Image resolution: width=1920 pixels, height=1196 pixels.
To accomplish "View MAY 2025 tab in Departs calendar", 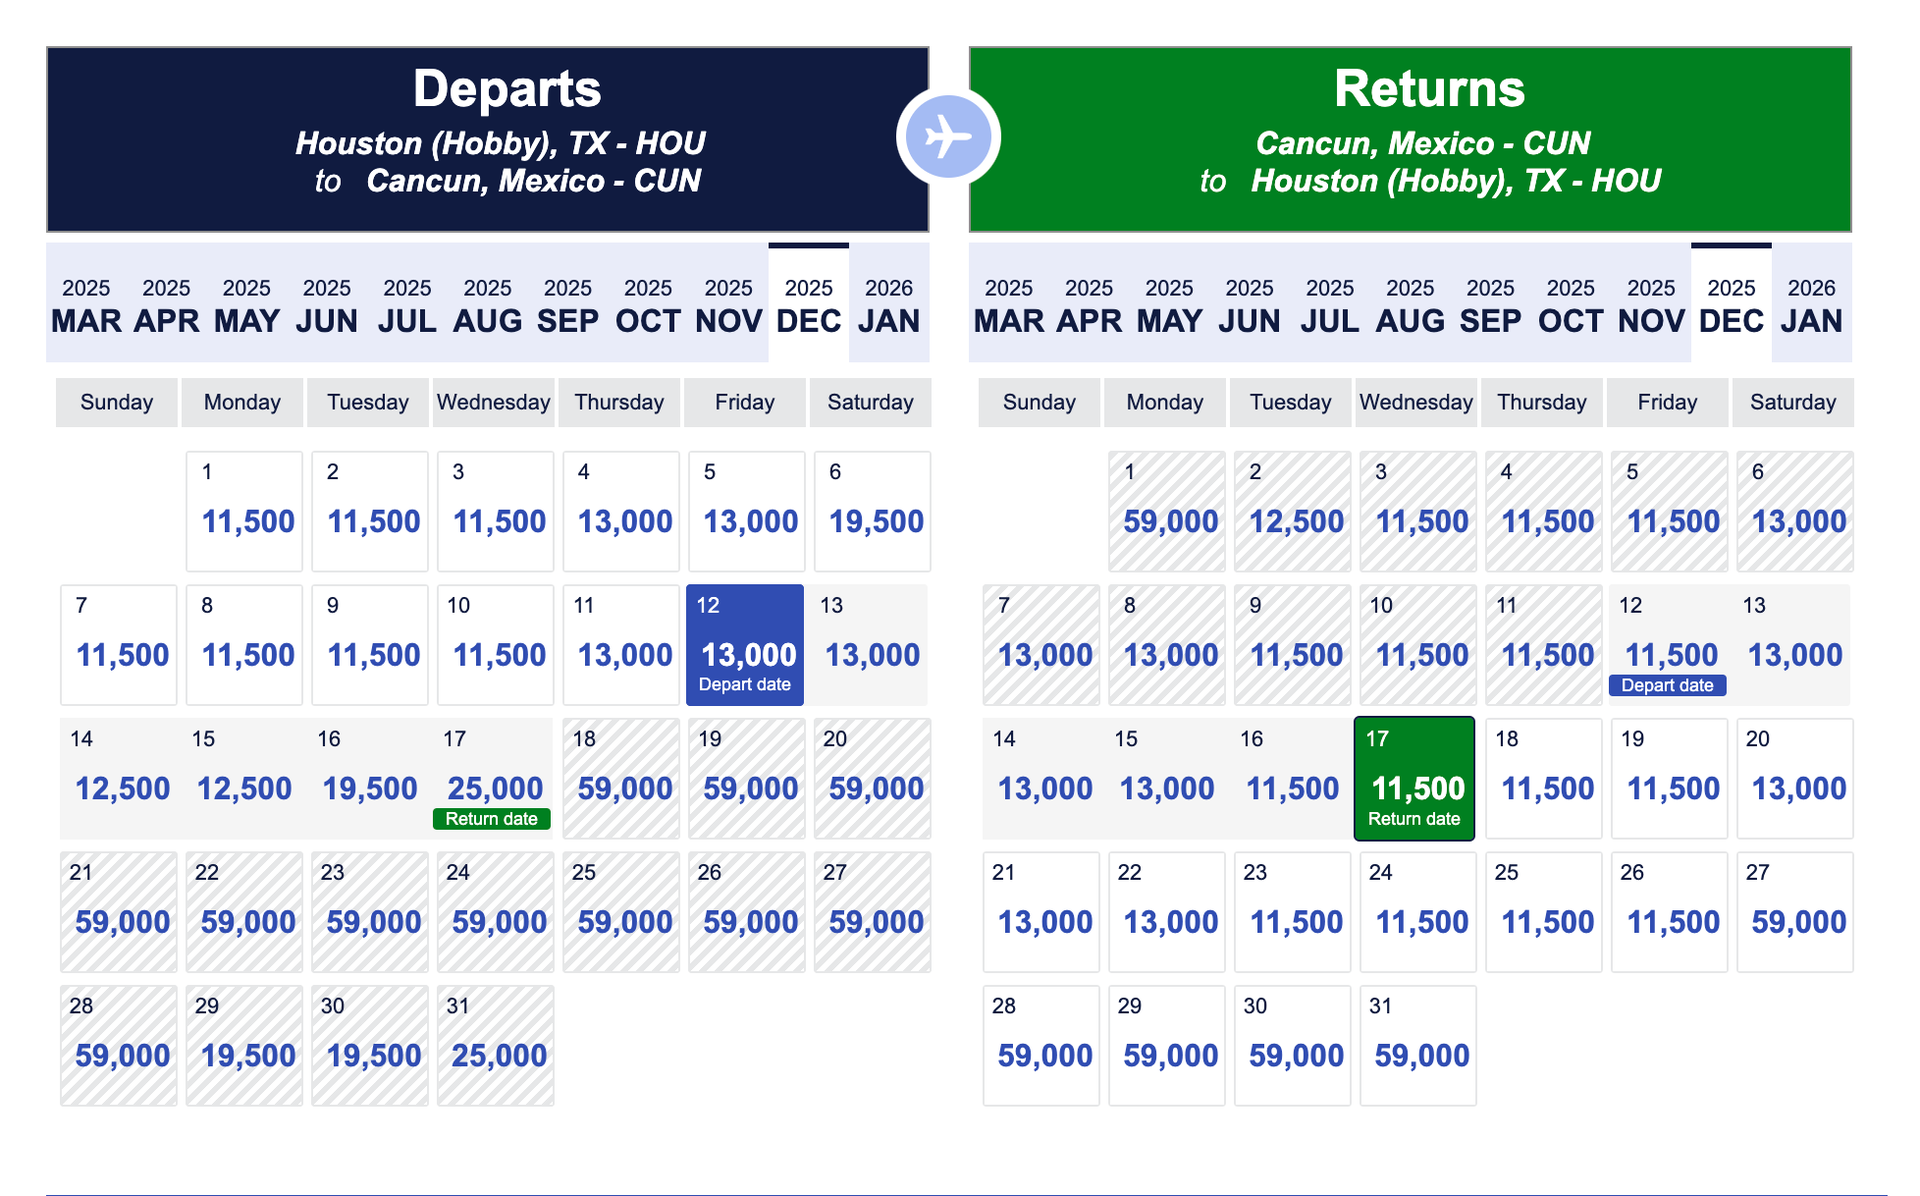I will tap(248, 305).
